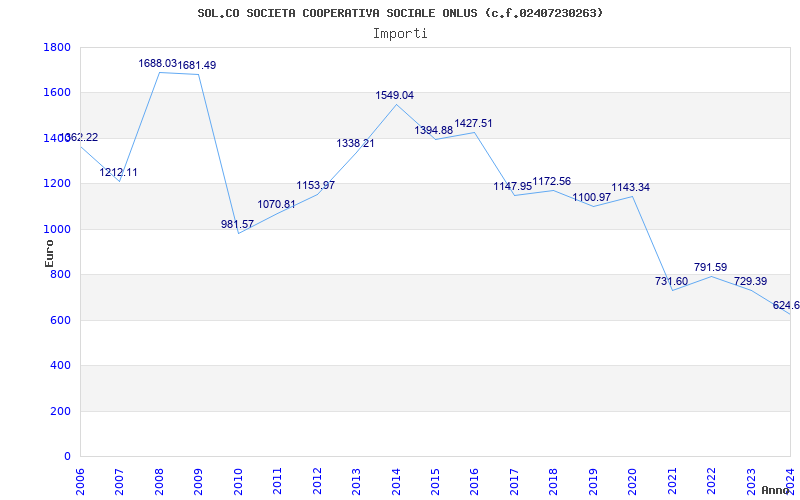Click y-axis tick 0
The height and width of the screenshot is (500, 800).
pyautogui.click(x=67, y=457)
